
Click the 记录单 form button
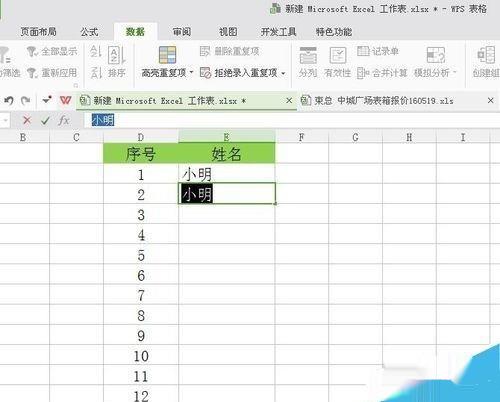click(378, 51)
